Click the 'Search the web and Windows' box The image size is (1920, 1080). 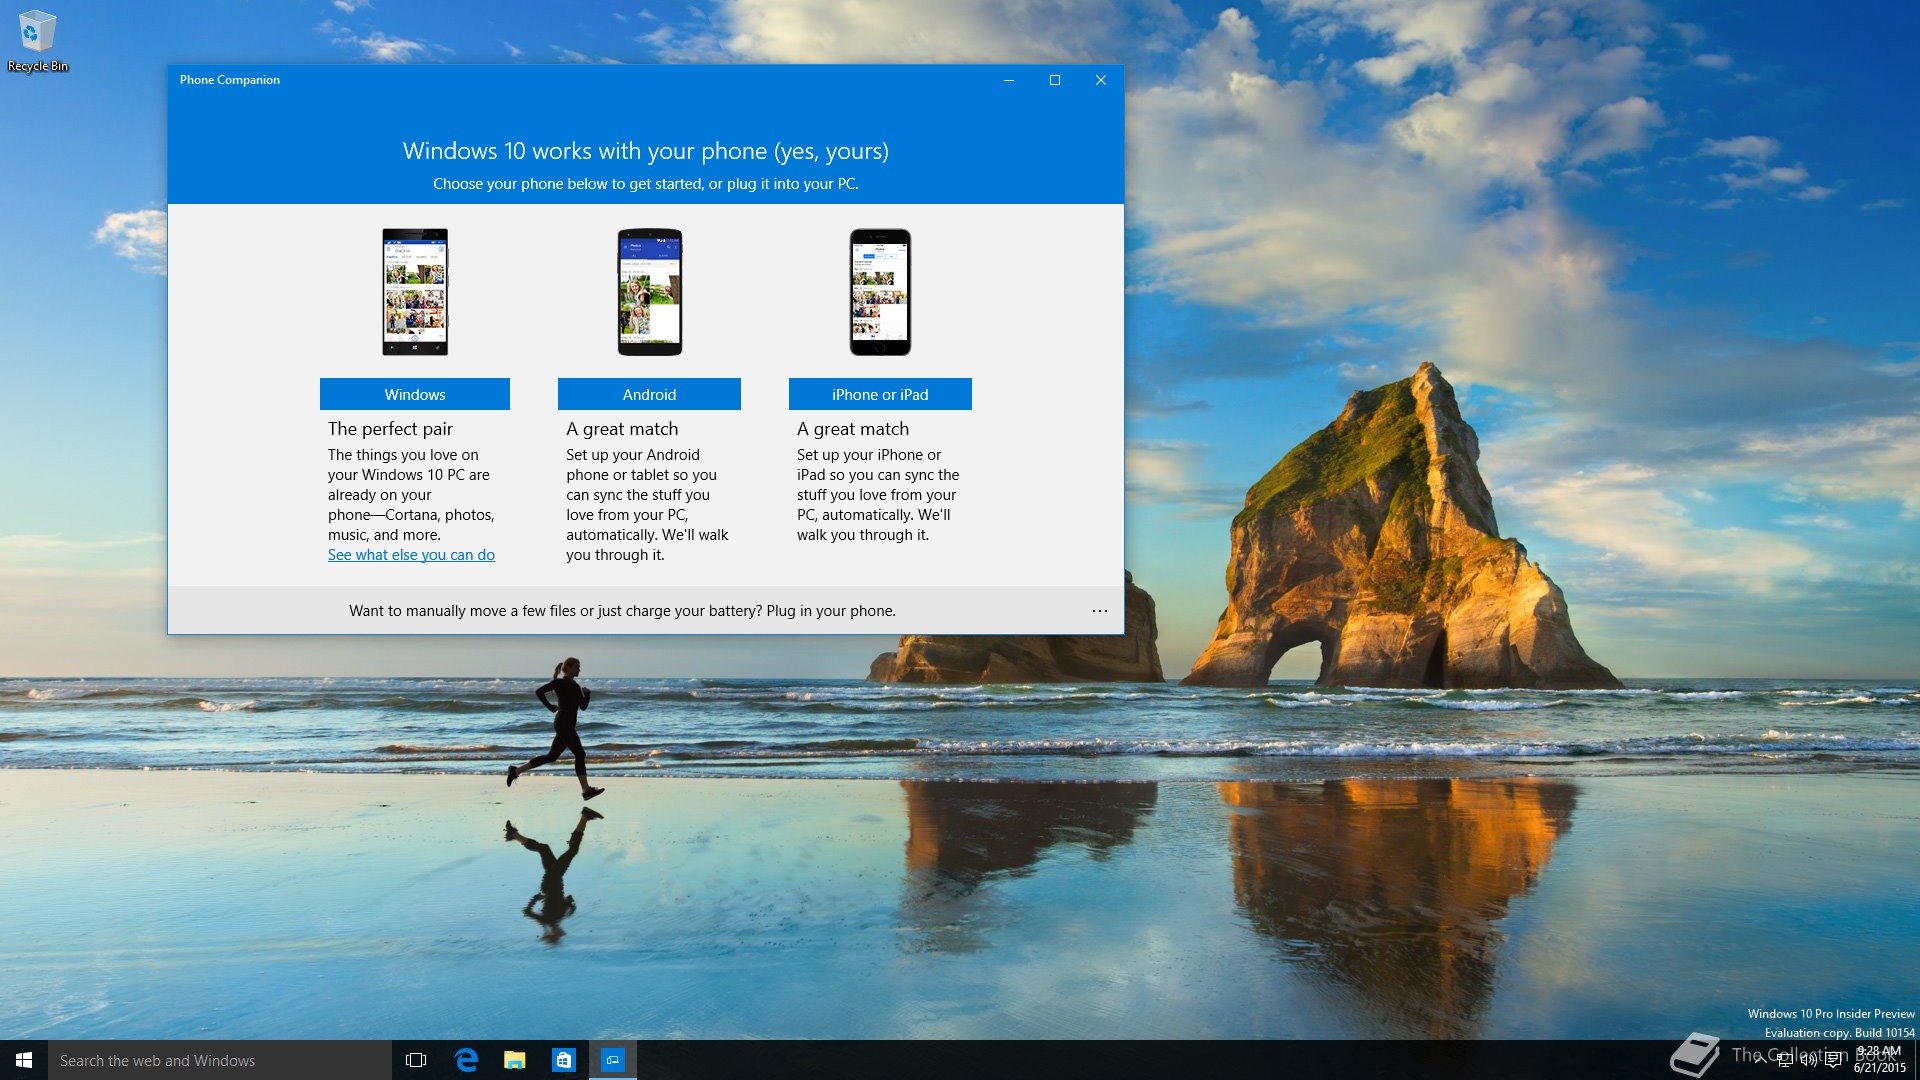coord(220,1060)
